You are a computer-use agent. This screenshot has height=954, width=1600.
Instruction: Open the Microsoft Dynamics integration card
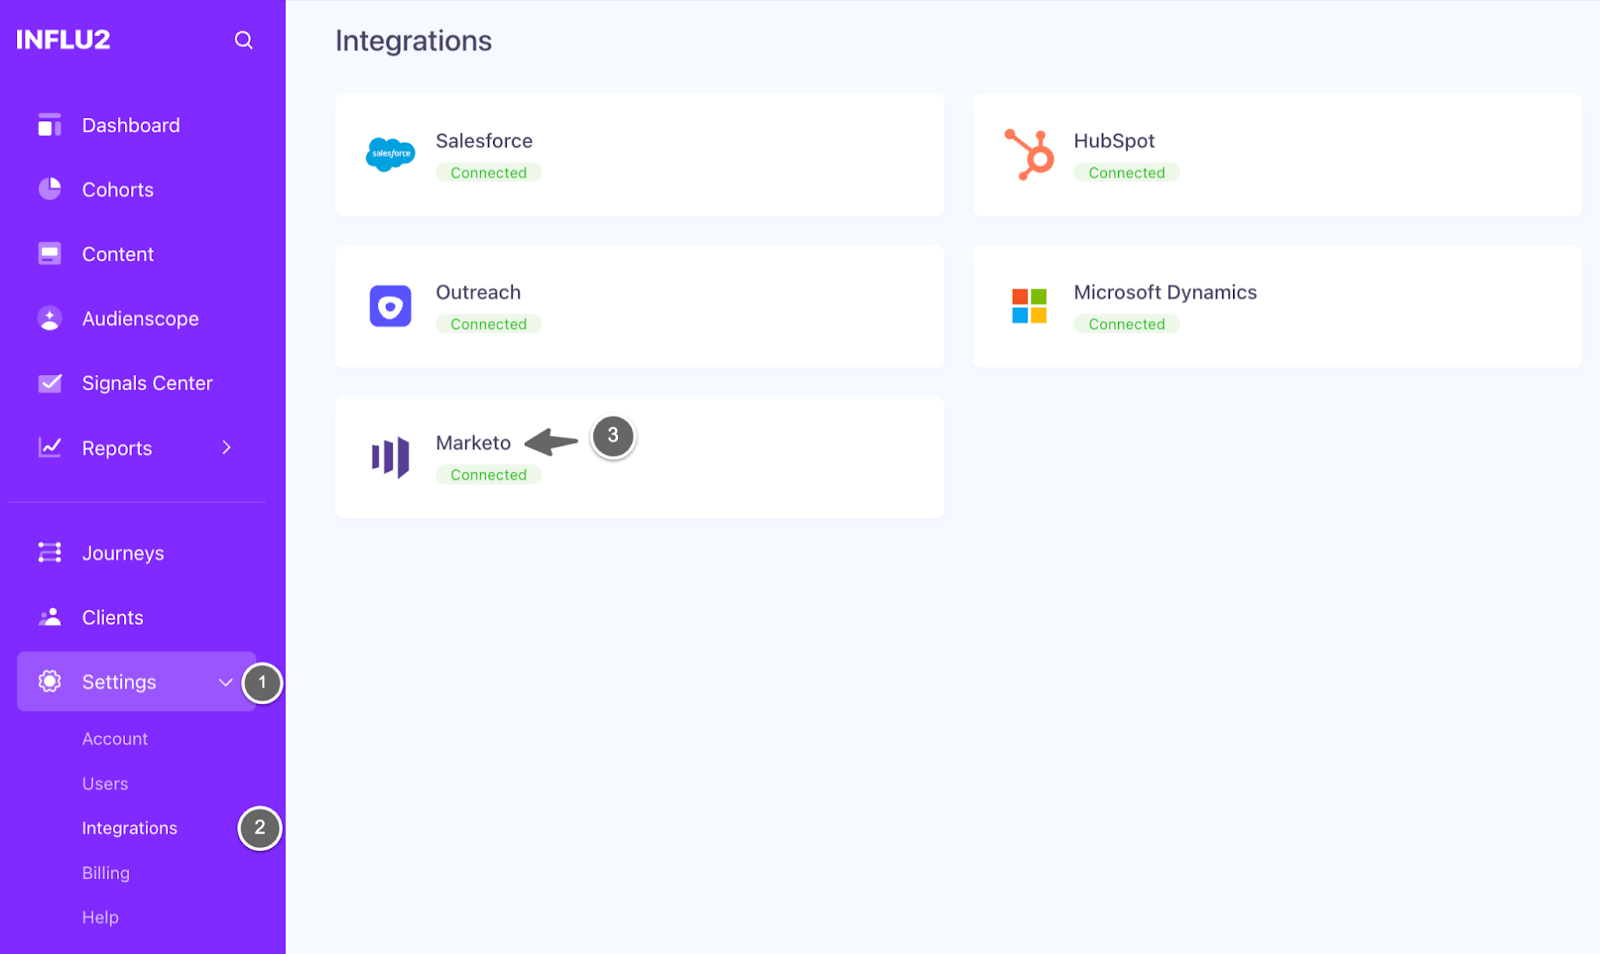[x=1277, y=306]
